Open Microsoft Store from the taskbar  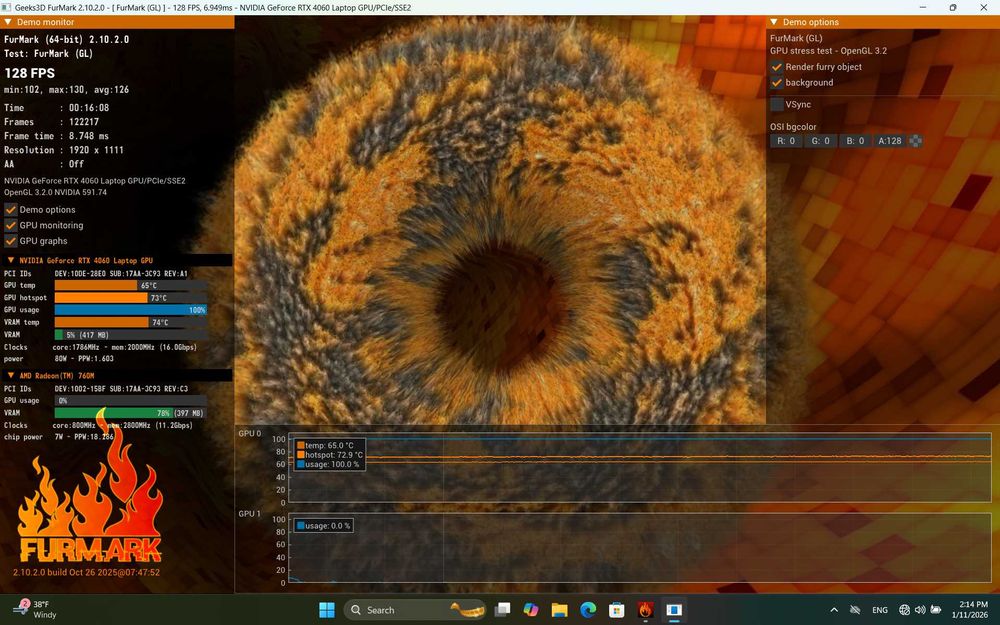[617, 610]
